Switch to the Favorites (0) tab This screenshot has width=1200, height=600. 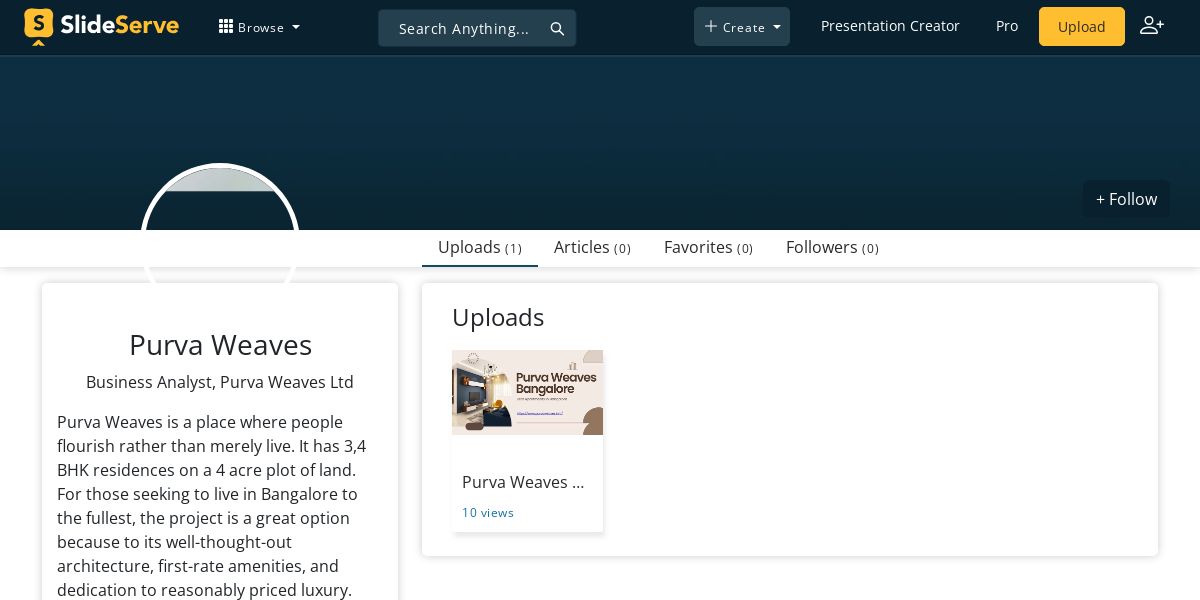click(708, 247)
